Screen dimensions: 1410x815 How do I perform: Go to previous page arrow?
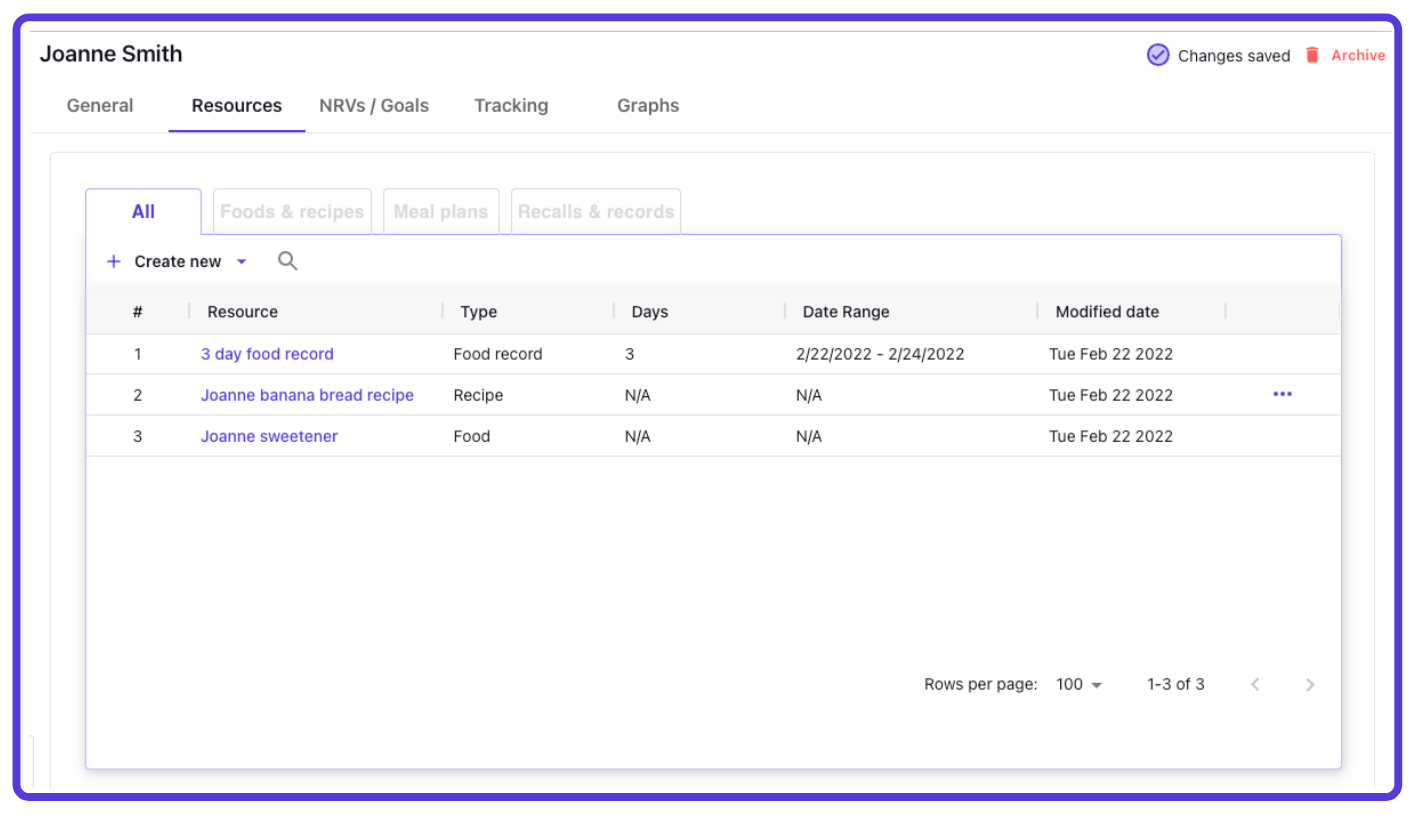[x=1256, y=685]
